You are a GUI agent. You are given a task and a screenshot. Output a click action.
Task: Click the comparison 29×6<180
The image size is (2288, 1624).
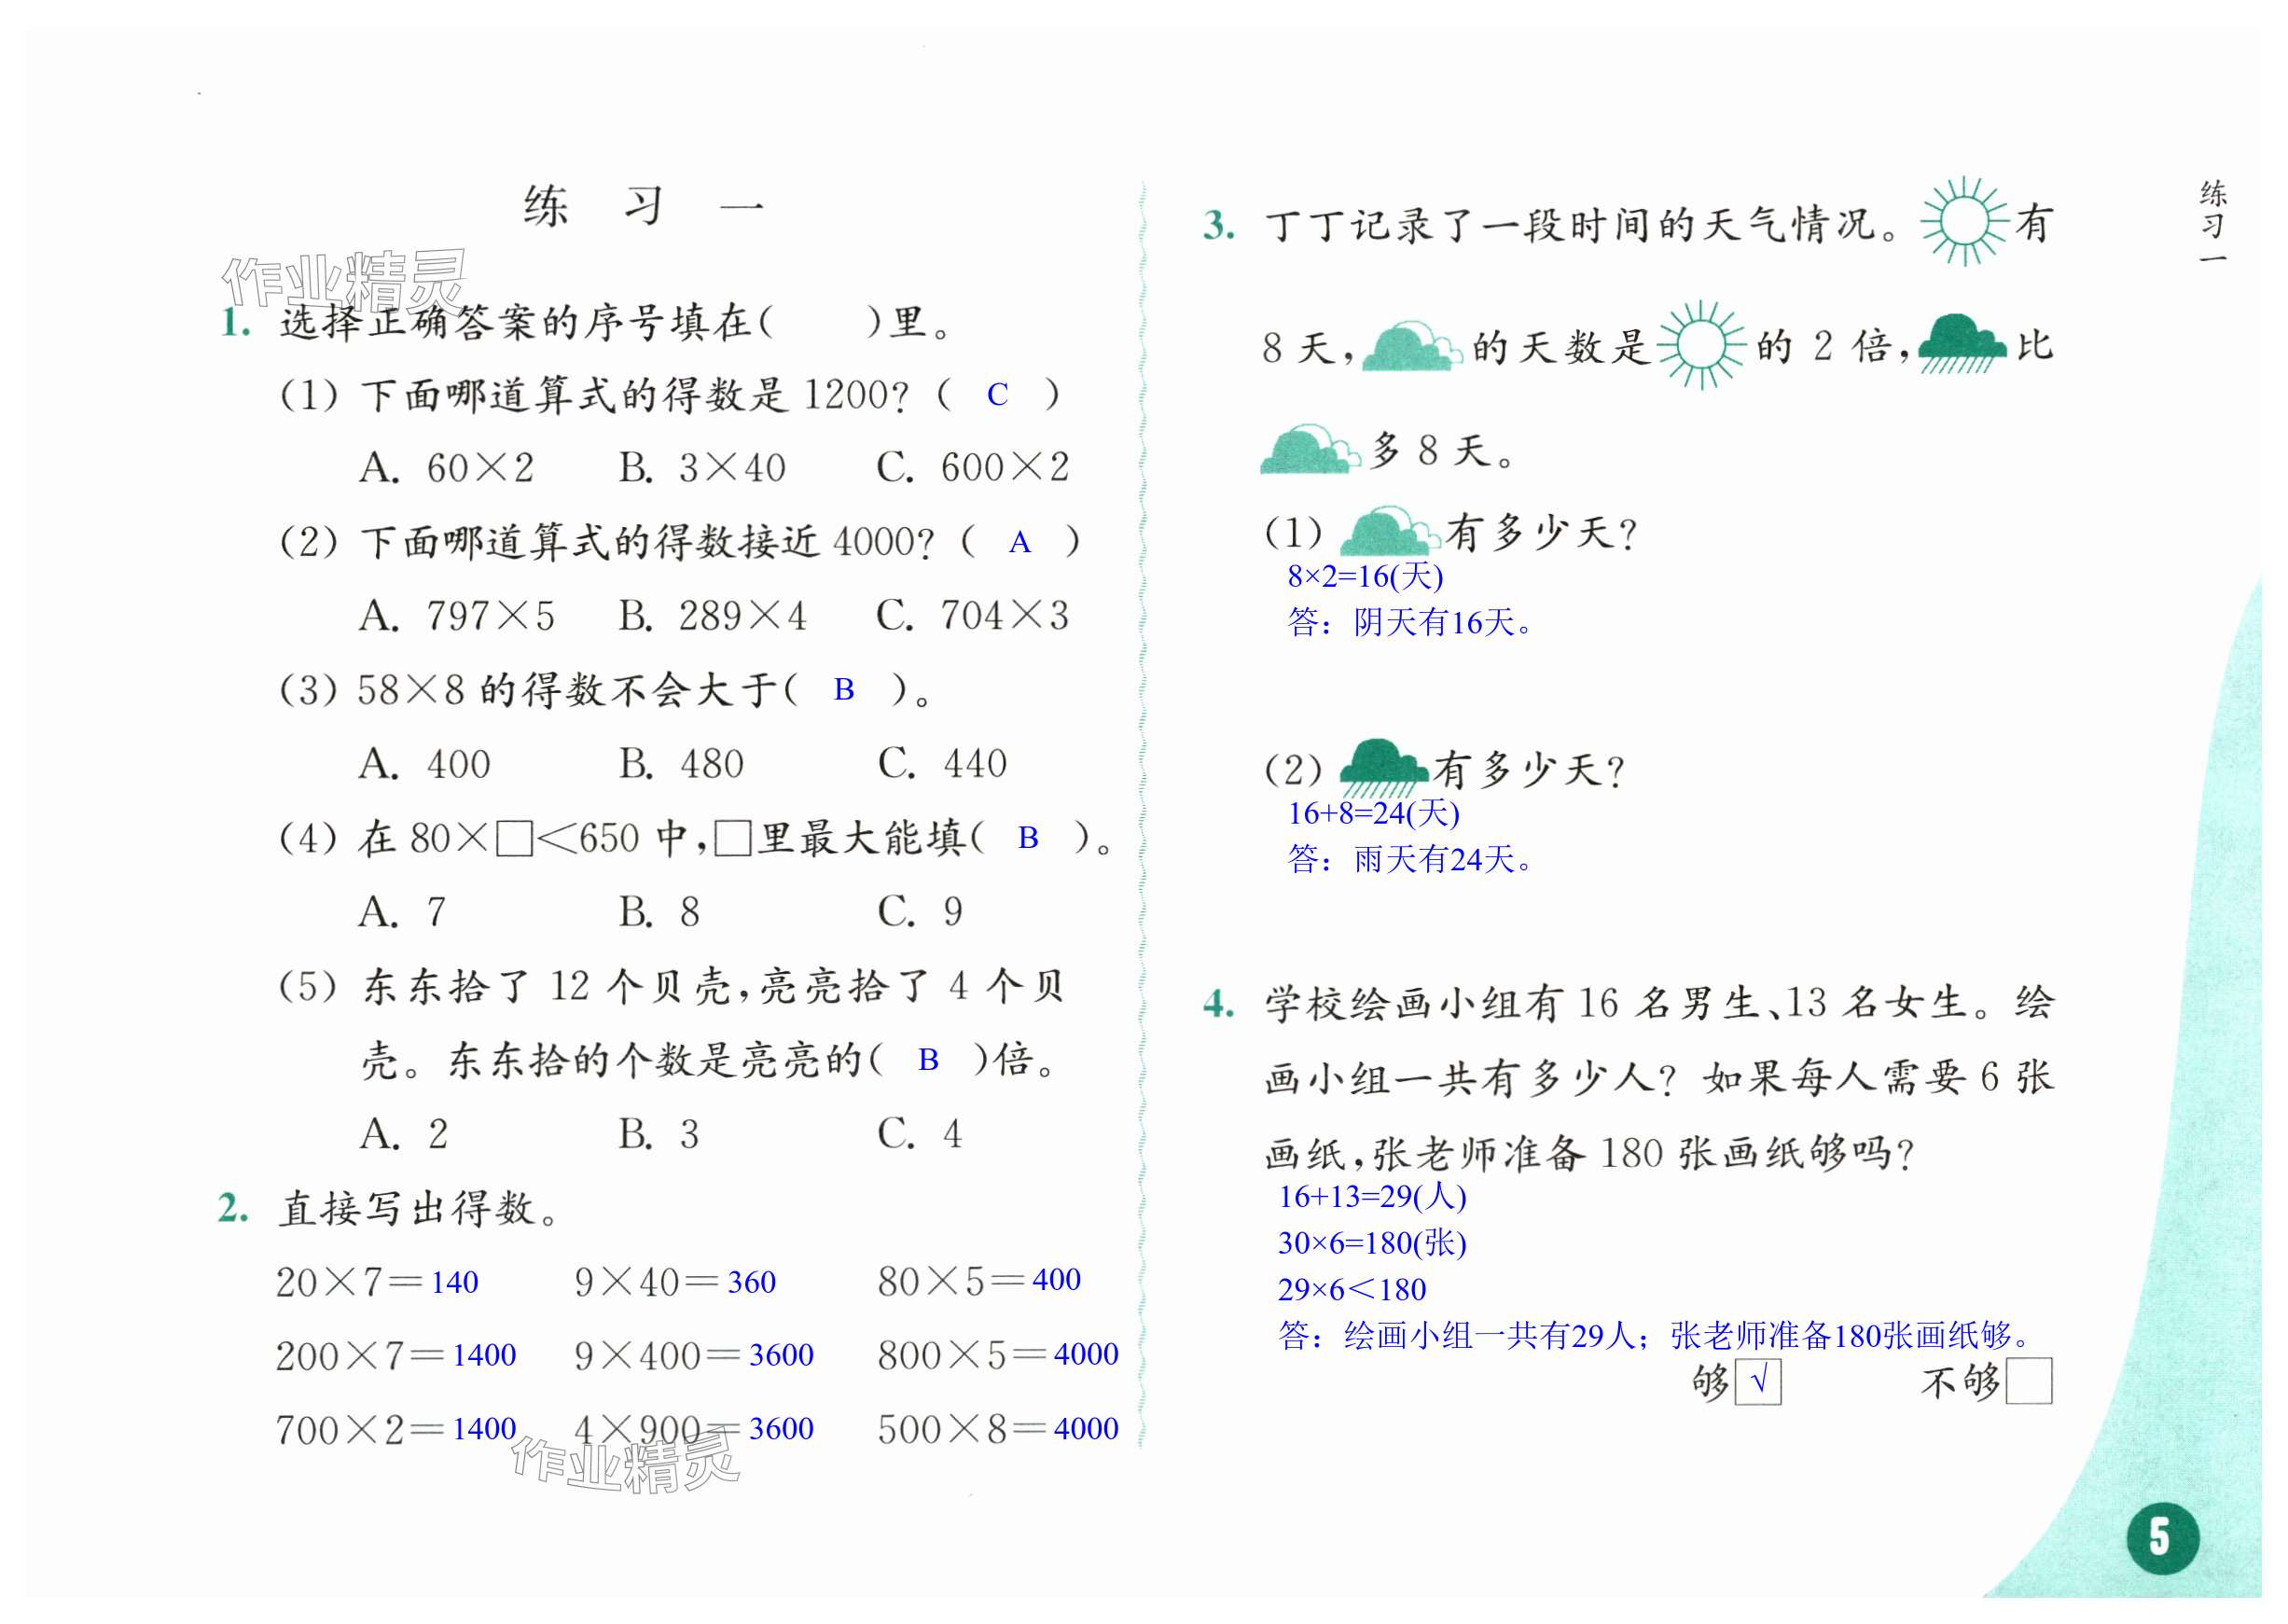[x=1352, y=1291]
